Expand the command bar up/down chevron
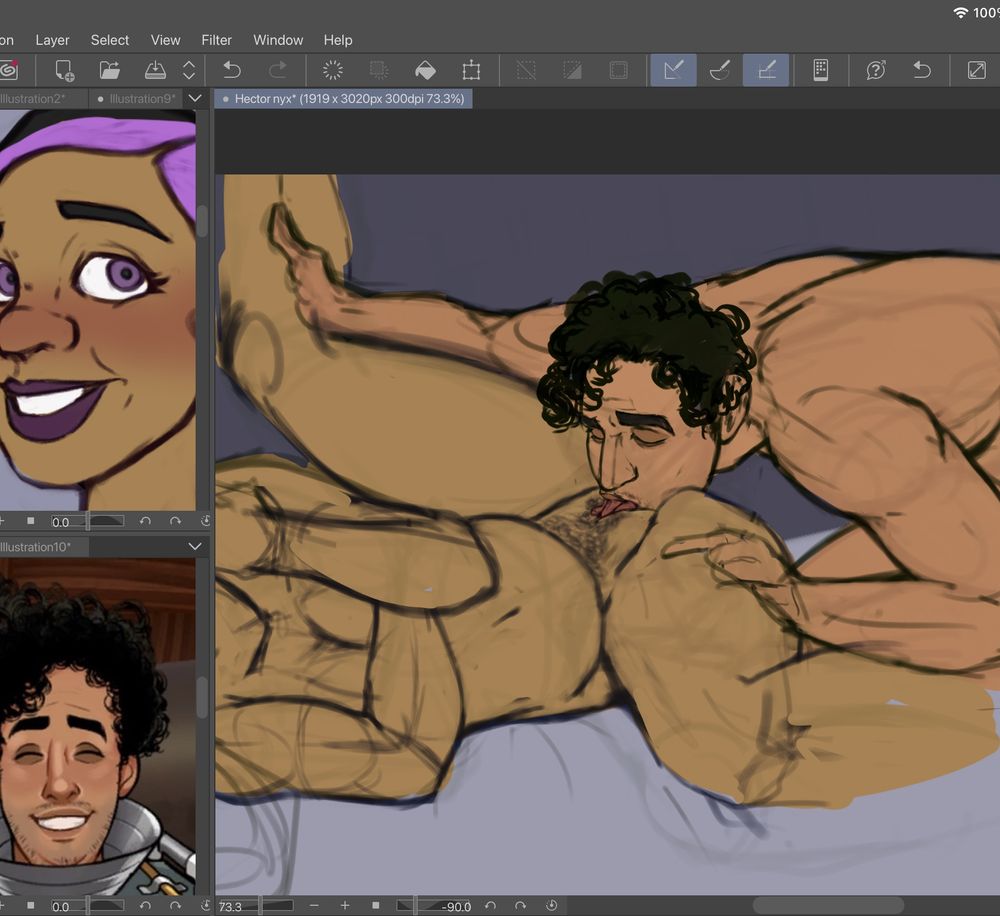This screenshot has width=1000, height=916. [189, 70]
